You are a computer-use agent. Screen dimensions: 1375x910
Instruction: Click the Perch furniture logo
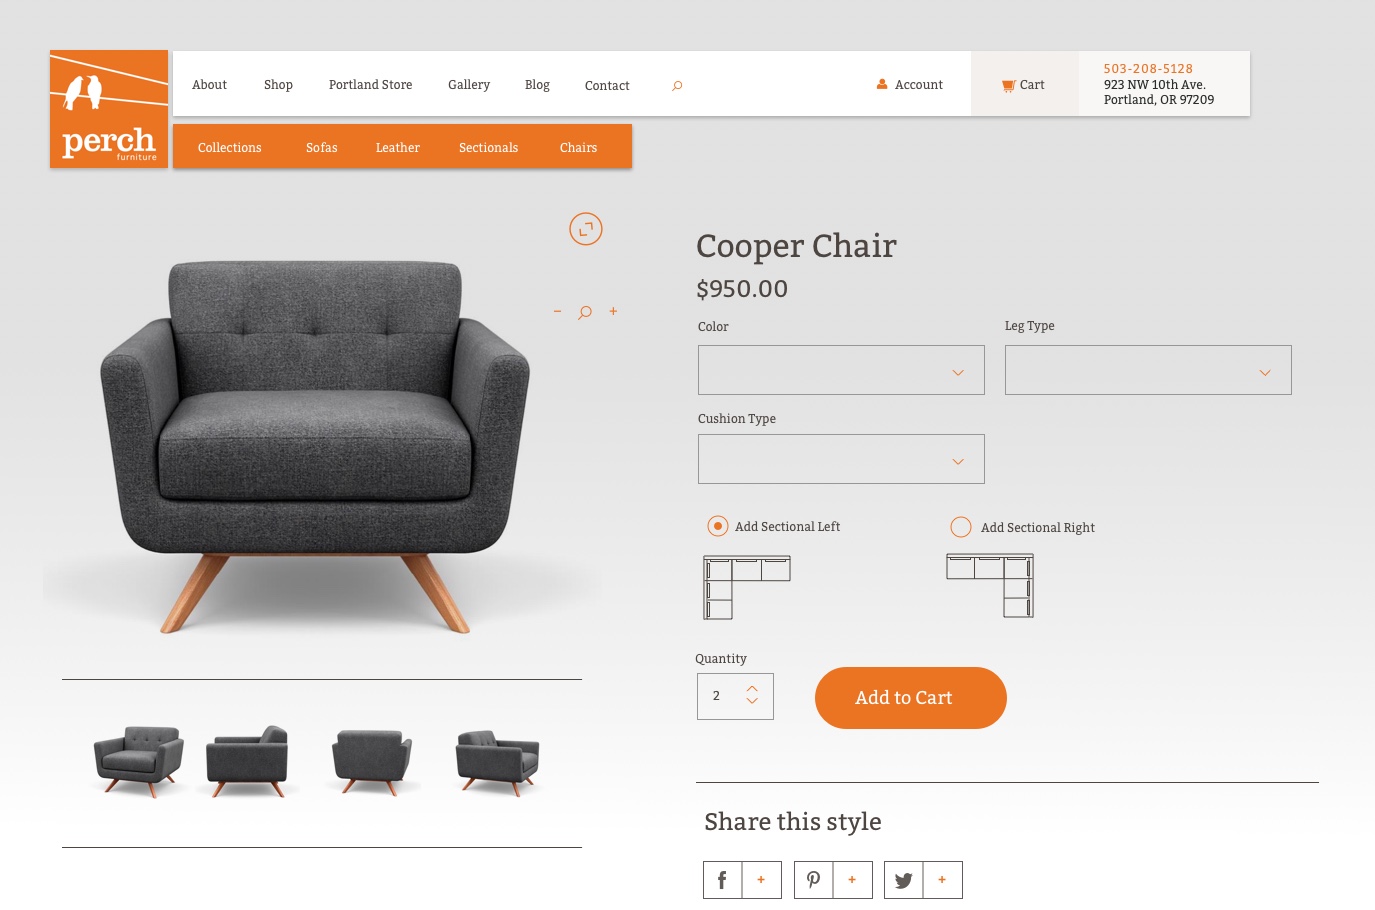[109, 109]
